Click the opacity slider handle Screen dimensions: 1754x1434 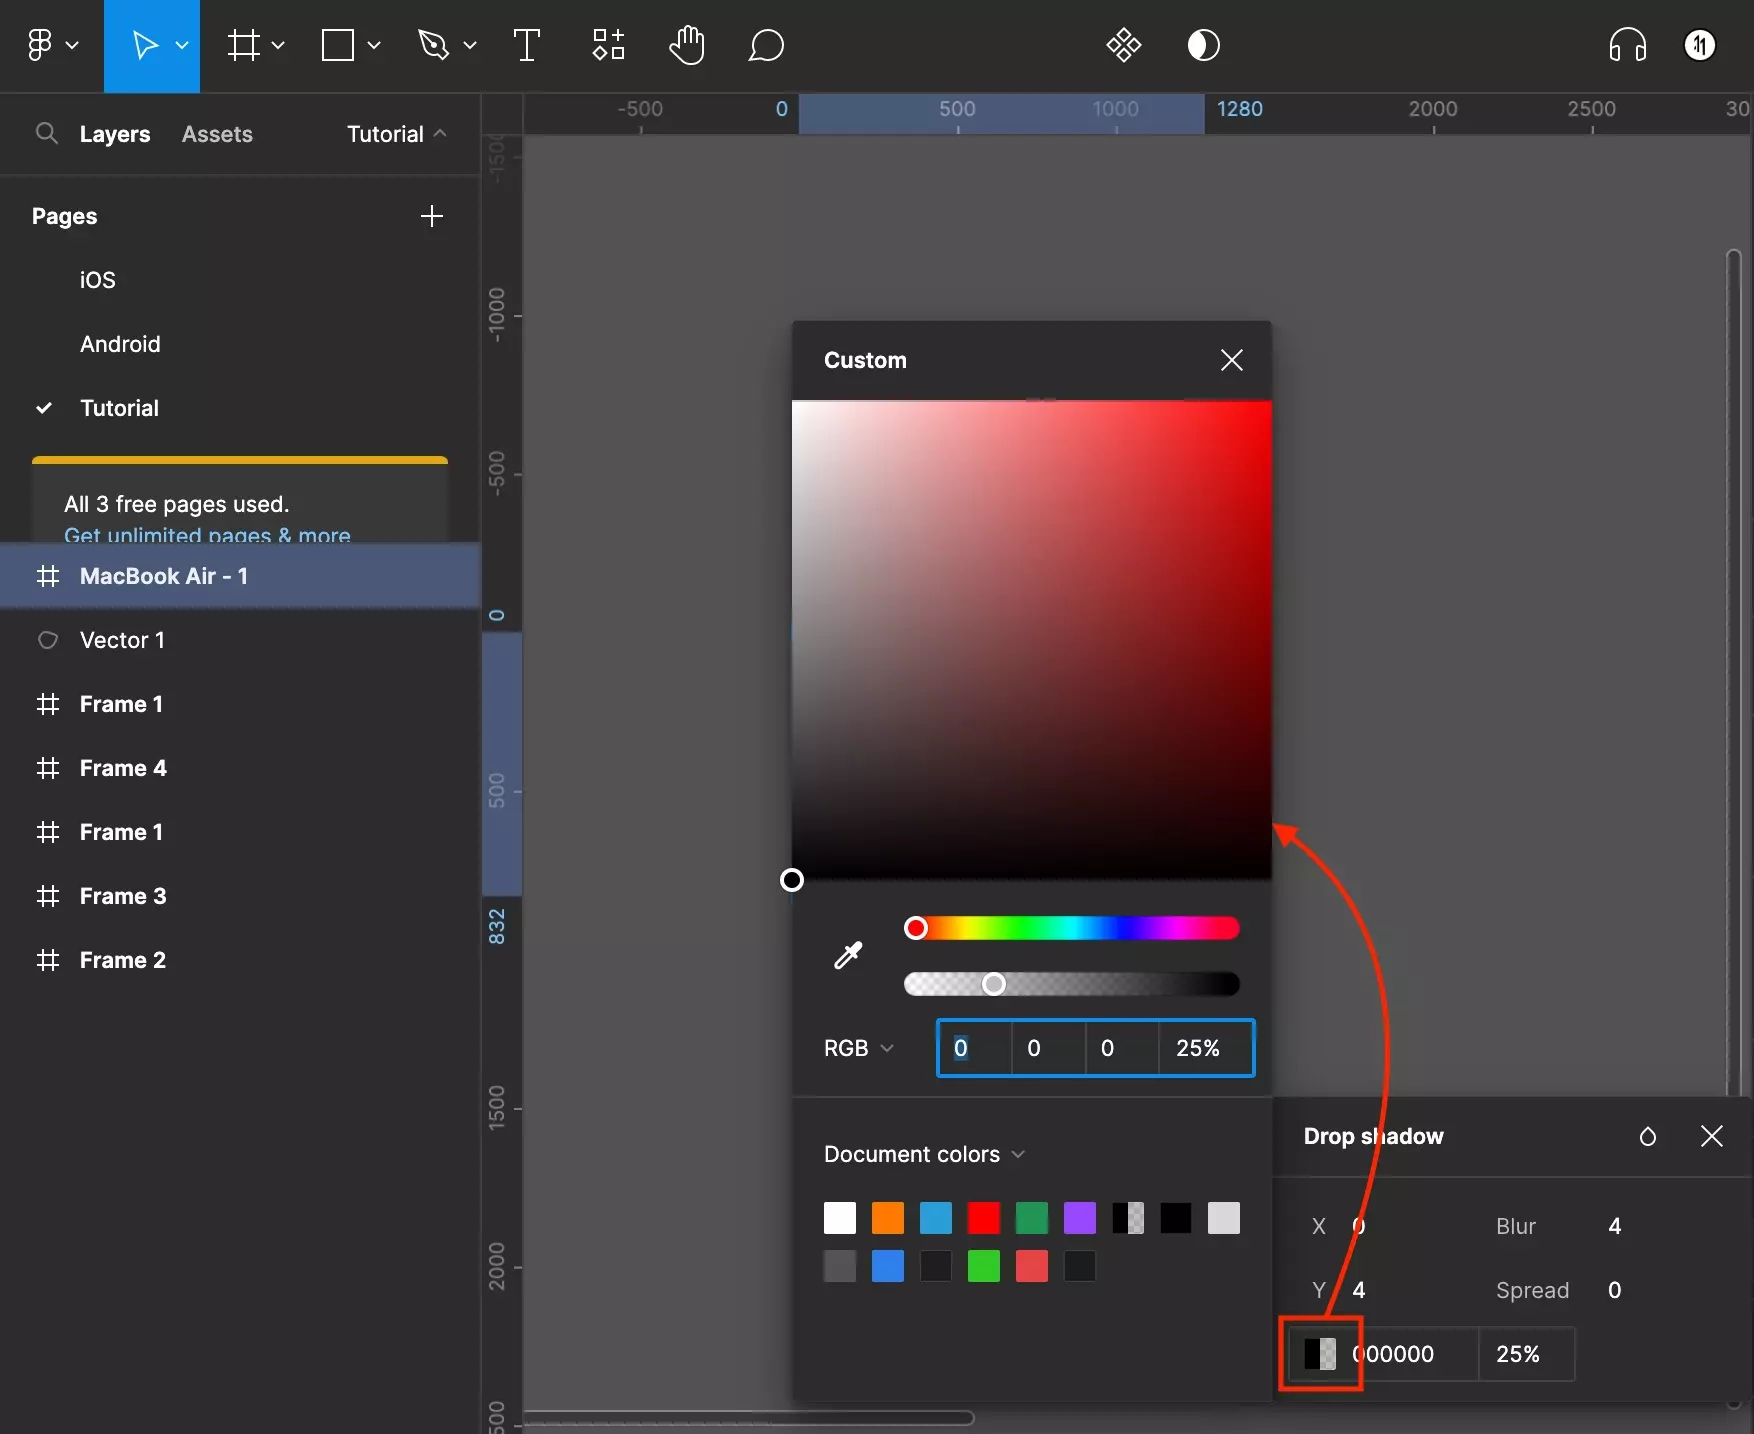point(993,984)
